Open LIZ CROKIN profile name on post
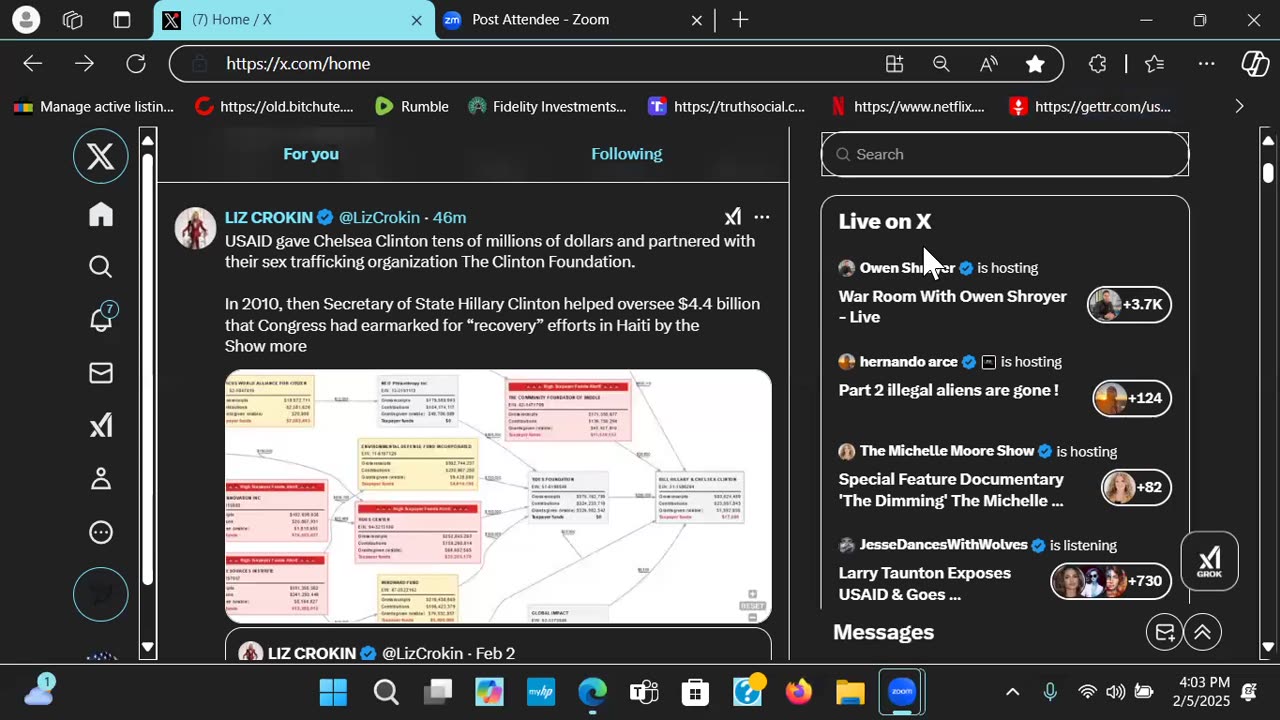Viewport: 1280px width, 720px height. coord(268,217)
